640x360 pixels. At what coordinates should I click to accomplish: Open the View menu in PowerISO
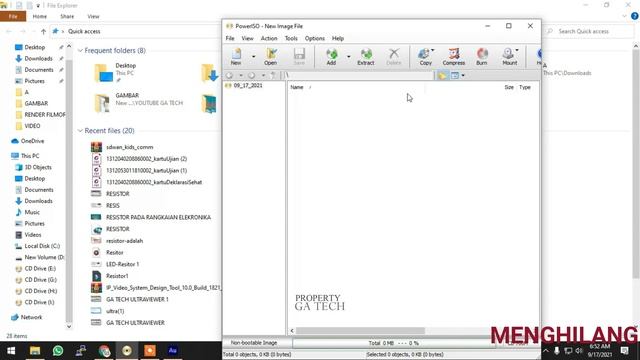(x=247, y=38)
